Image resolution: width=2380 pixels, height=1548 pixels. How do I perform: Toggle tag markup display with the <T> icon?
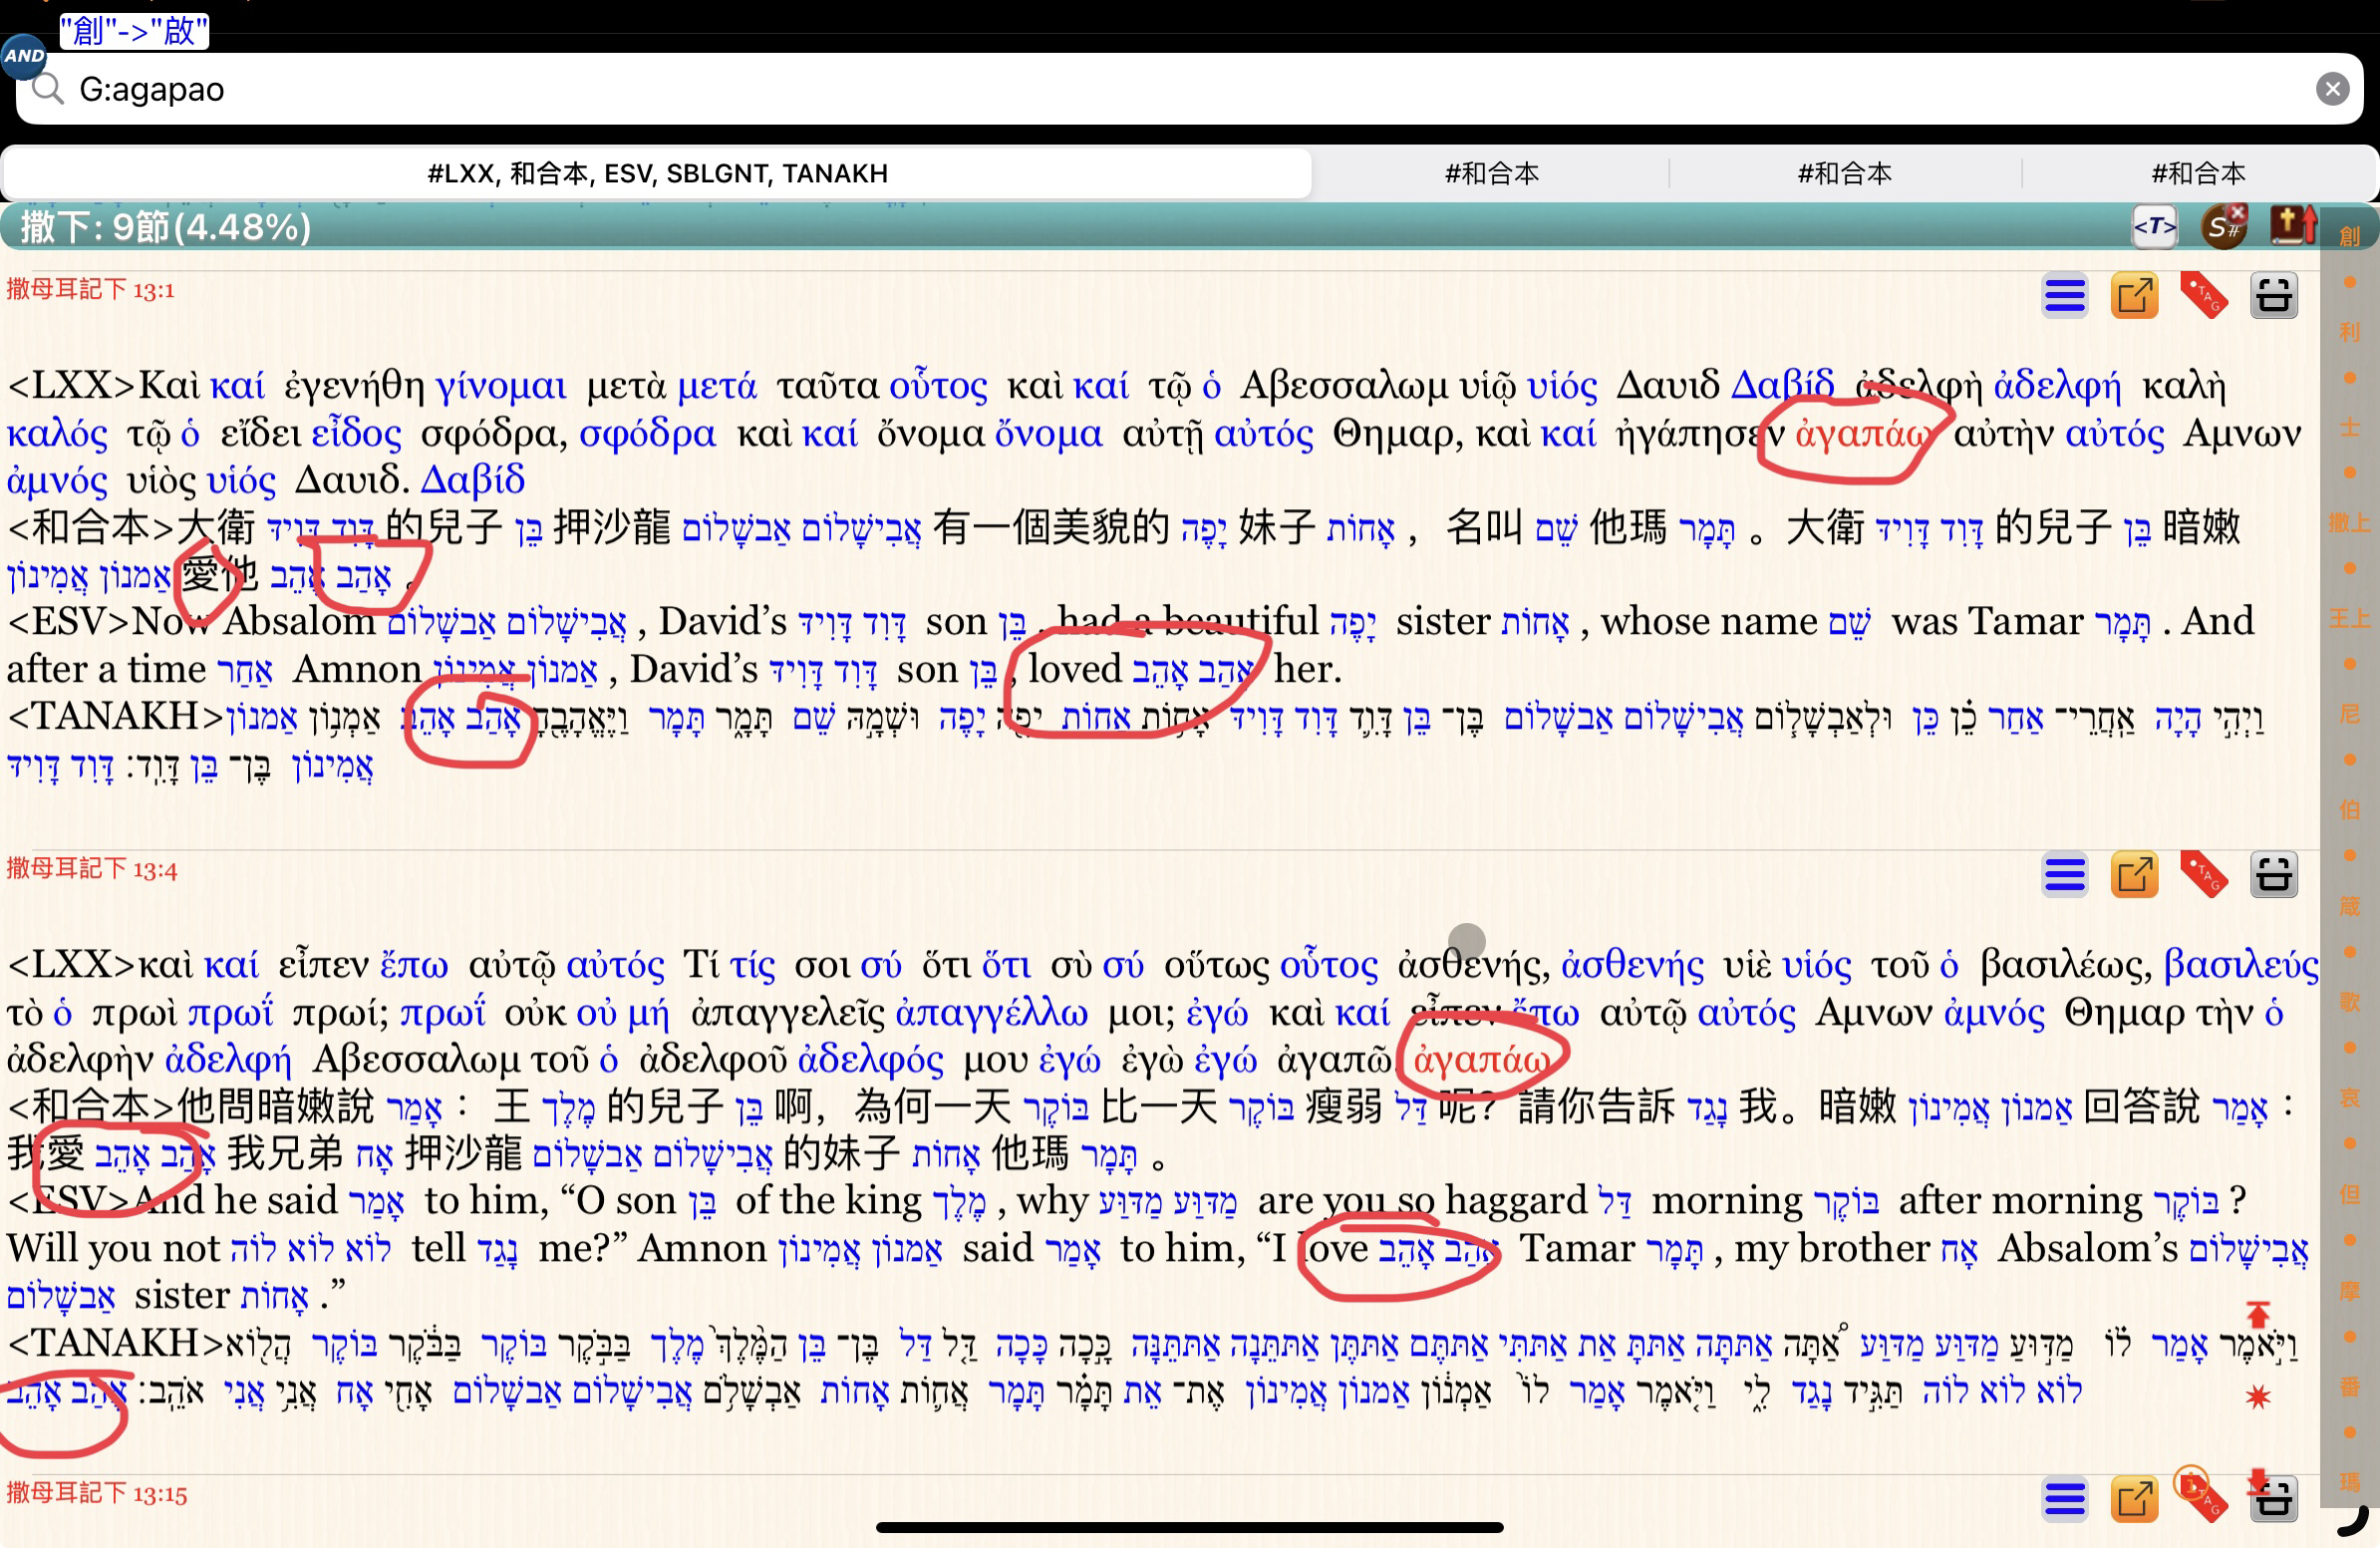click(2155, 227)
